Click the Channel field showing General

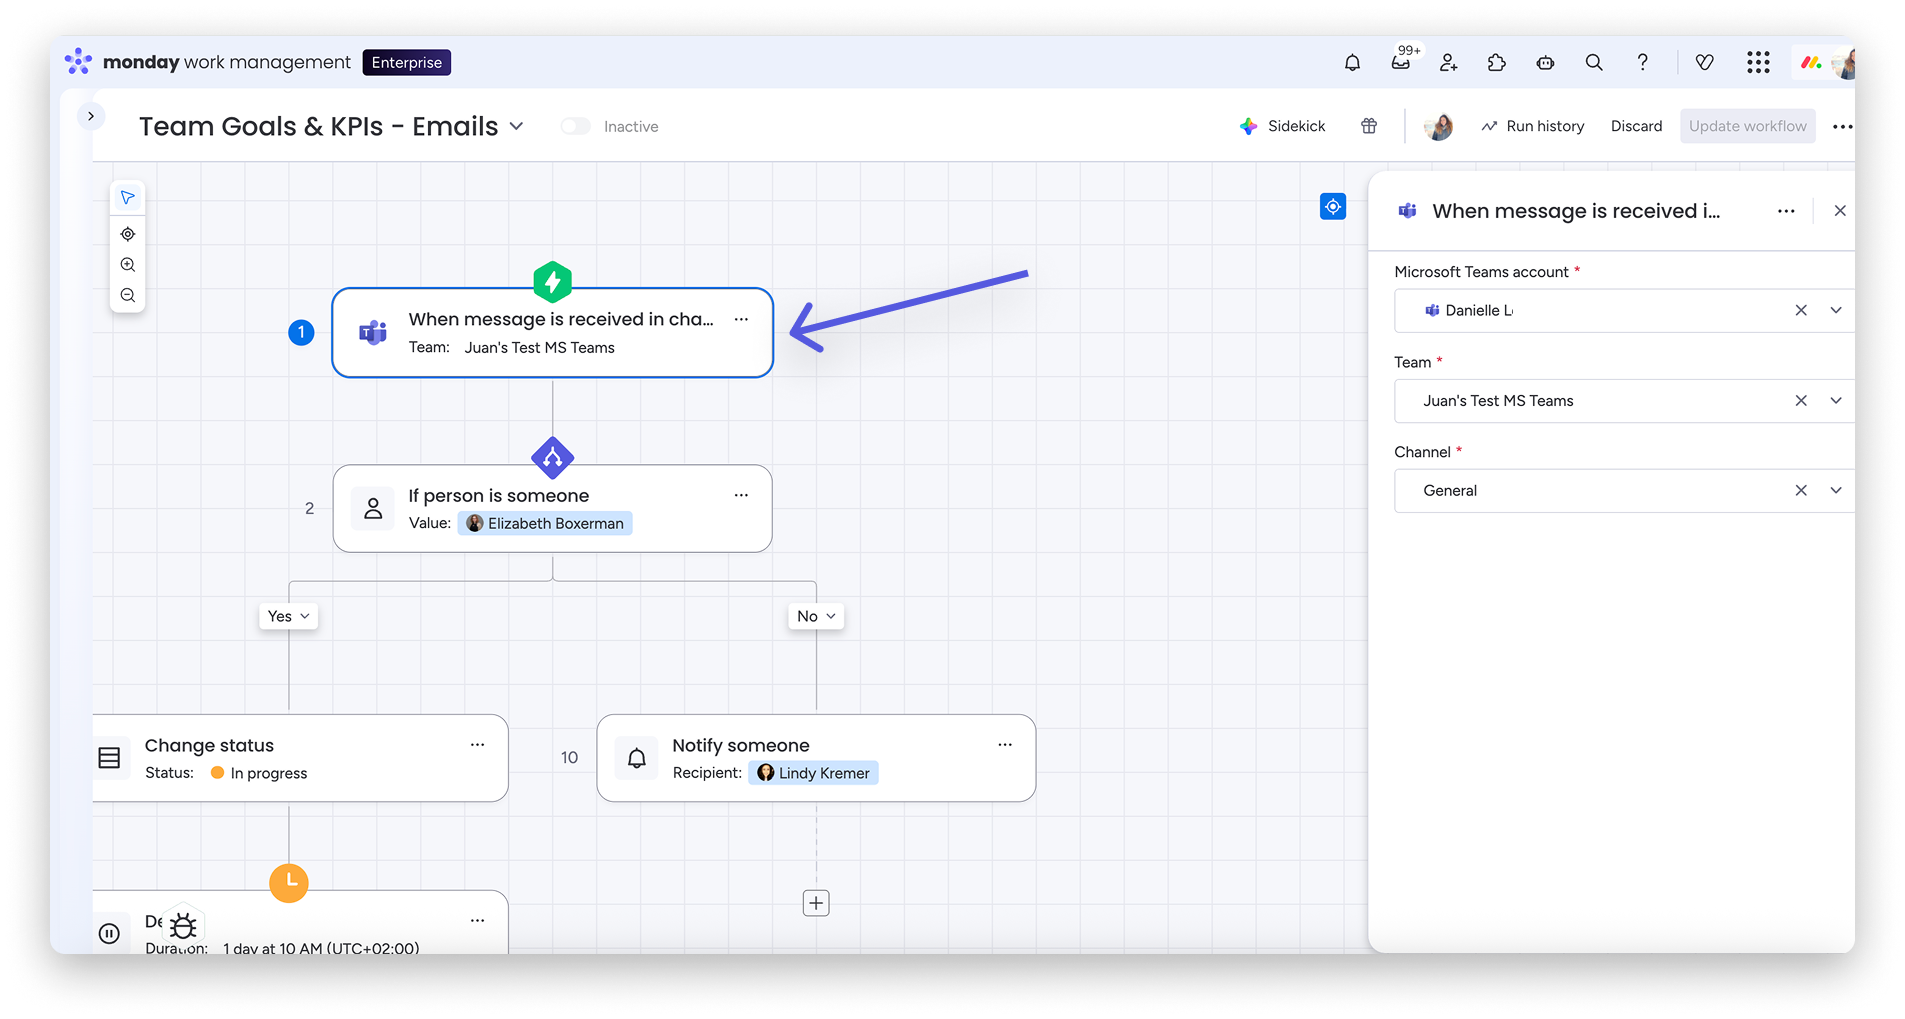click(1624, 491)
